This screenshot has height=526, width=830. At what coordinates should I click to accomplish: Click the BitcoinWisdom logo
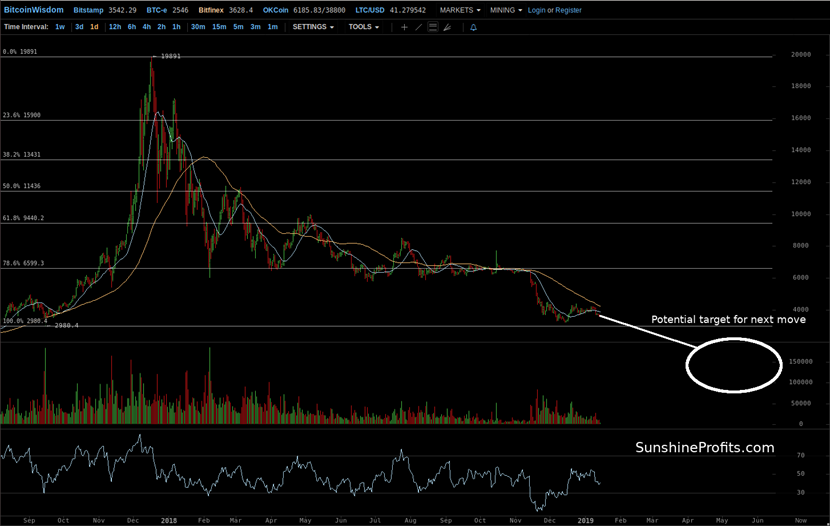pyautogui.click(x=33, y=10)
